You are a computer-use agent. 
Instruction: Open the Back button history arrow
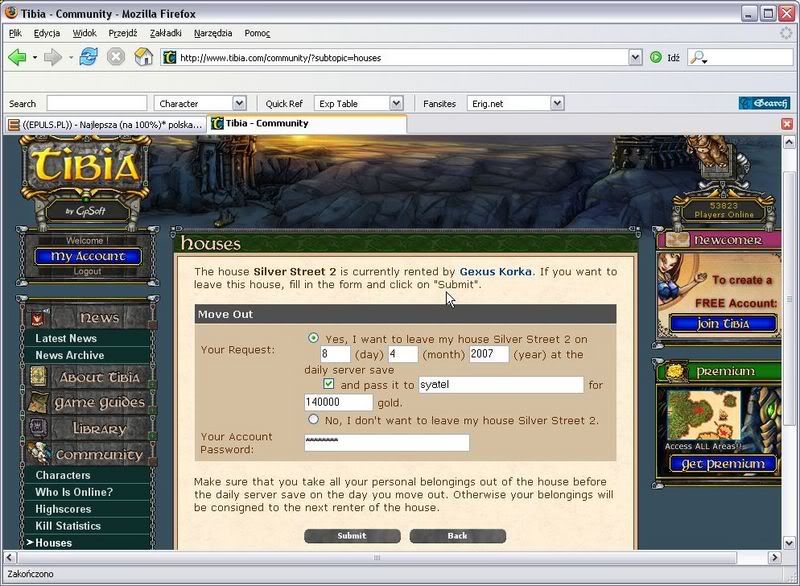point(35,58)
